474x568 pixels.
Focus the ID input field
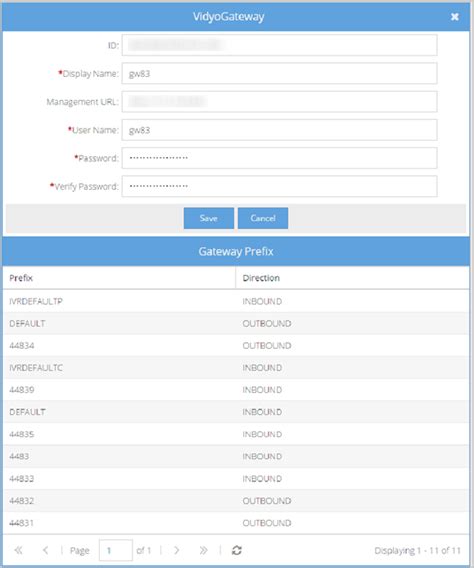click(x=279, y=45)
